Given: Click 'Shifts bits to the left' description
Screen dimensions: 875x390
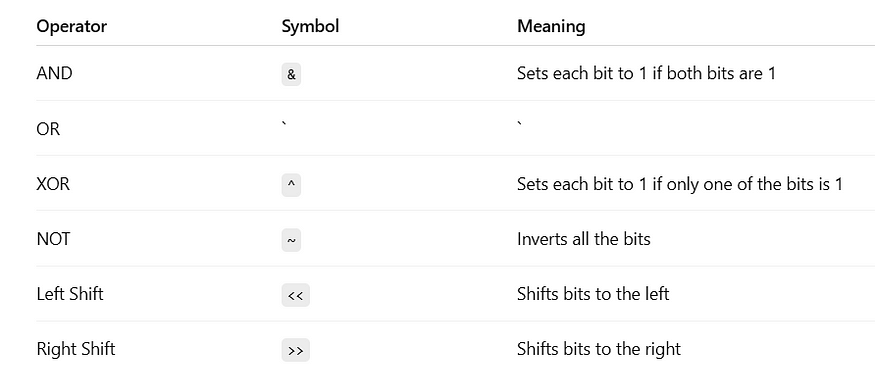Looking at the screenshot, I should 593,294.
